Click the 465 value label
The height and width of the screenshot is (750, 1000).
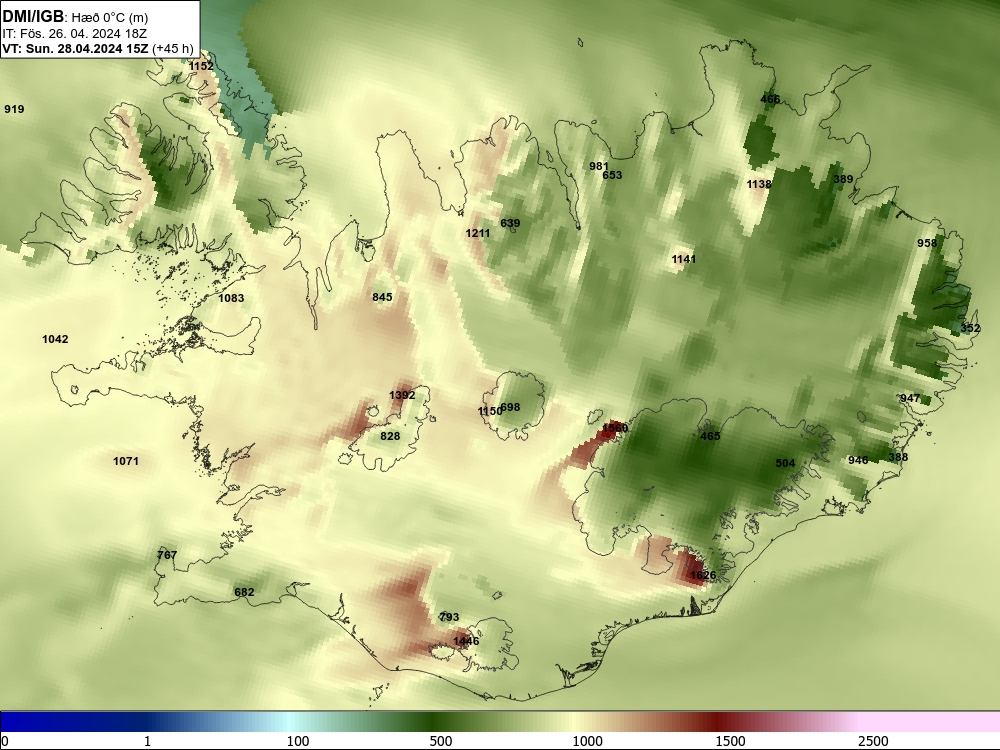[710, 436]
